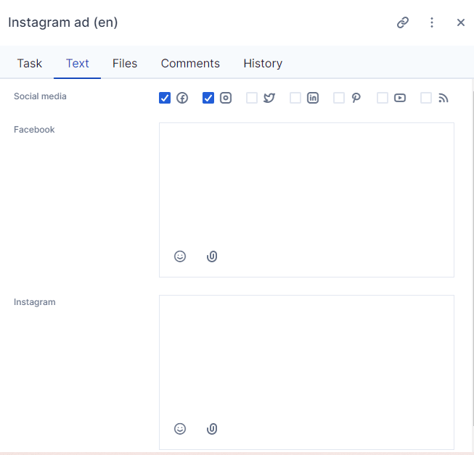474x455 pixels.
Task: Attach a file to the Facebook text
Action: tap(212, 256)
